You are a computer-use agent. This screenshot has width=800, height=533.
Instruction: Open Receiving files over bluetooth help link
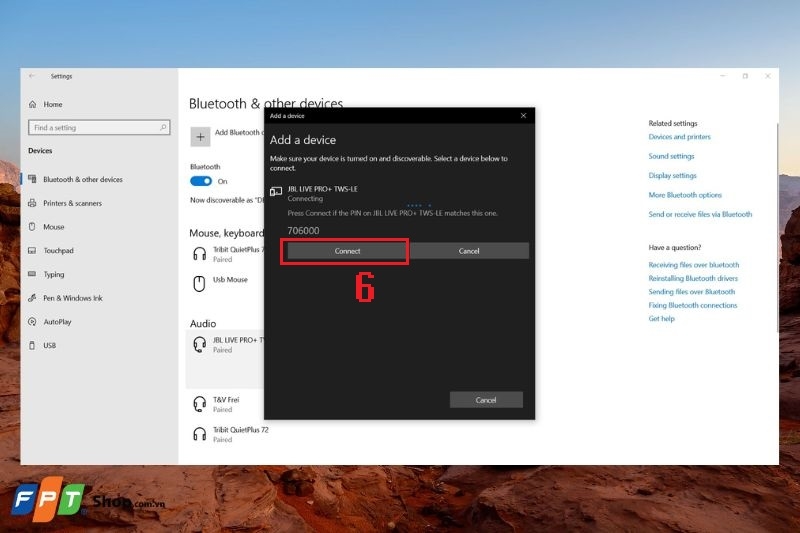(x=693, y=265)
